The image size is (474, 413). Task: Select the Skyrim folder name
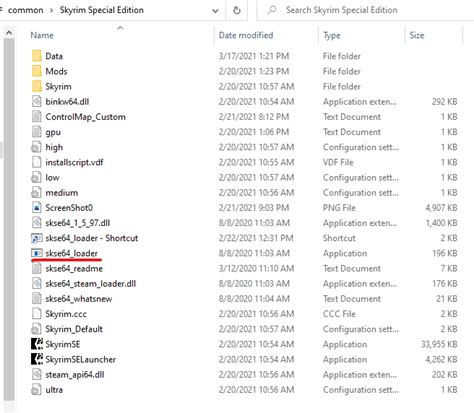58,87
